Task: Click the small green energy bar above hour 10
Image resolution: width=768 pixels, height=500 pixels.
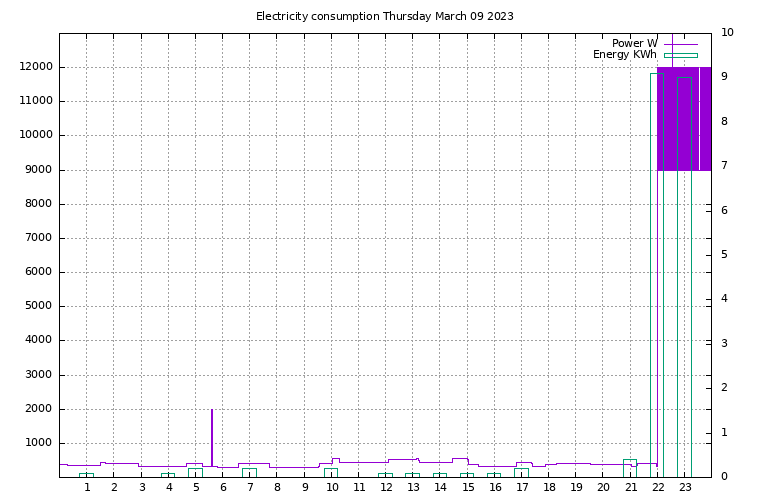Action: pyautogui.click(x=331, y=473)
